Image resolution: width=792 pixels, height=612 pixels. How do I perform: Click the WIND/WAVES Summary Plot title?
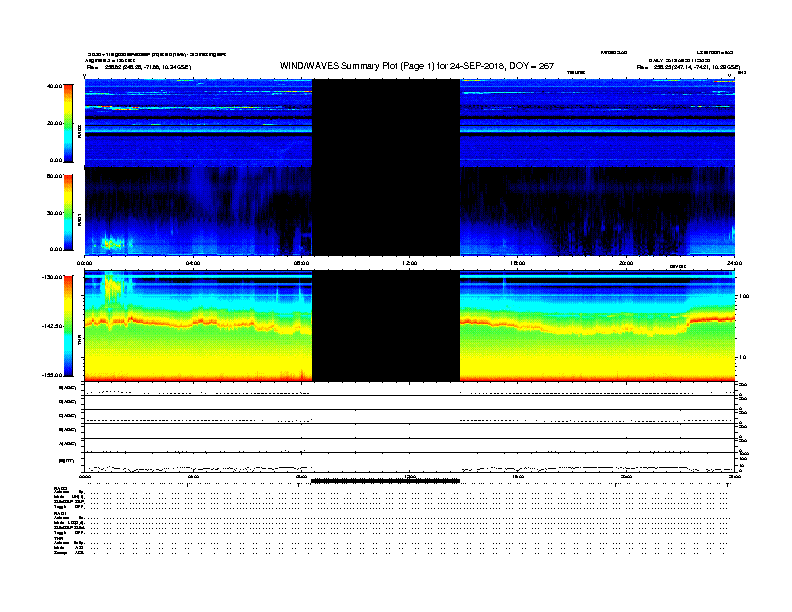tap(417, 66)
